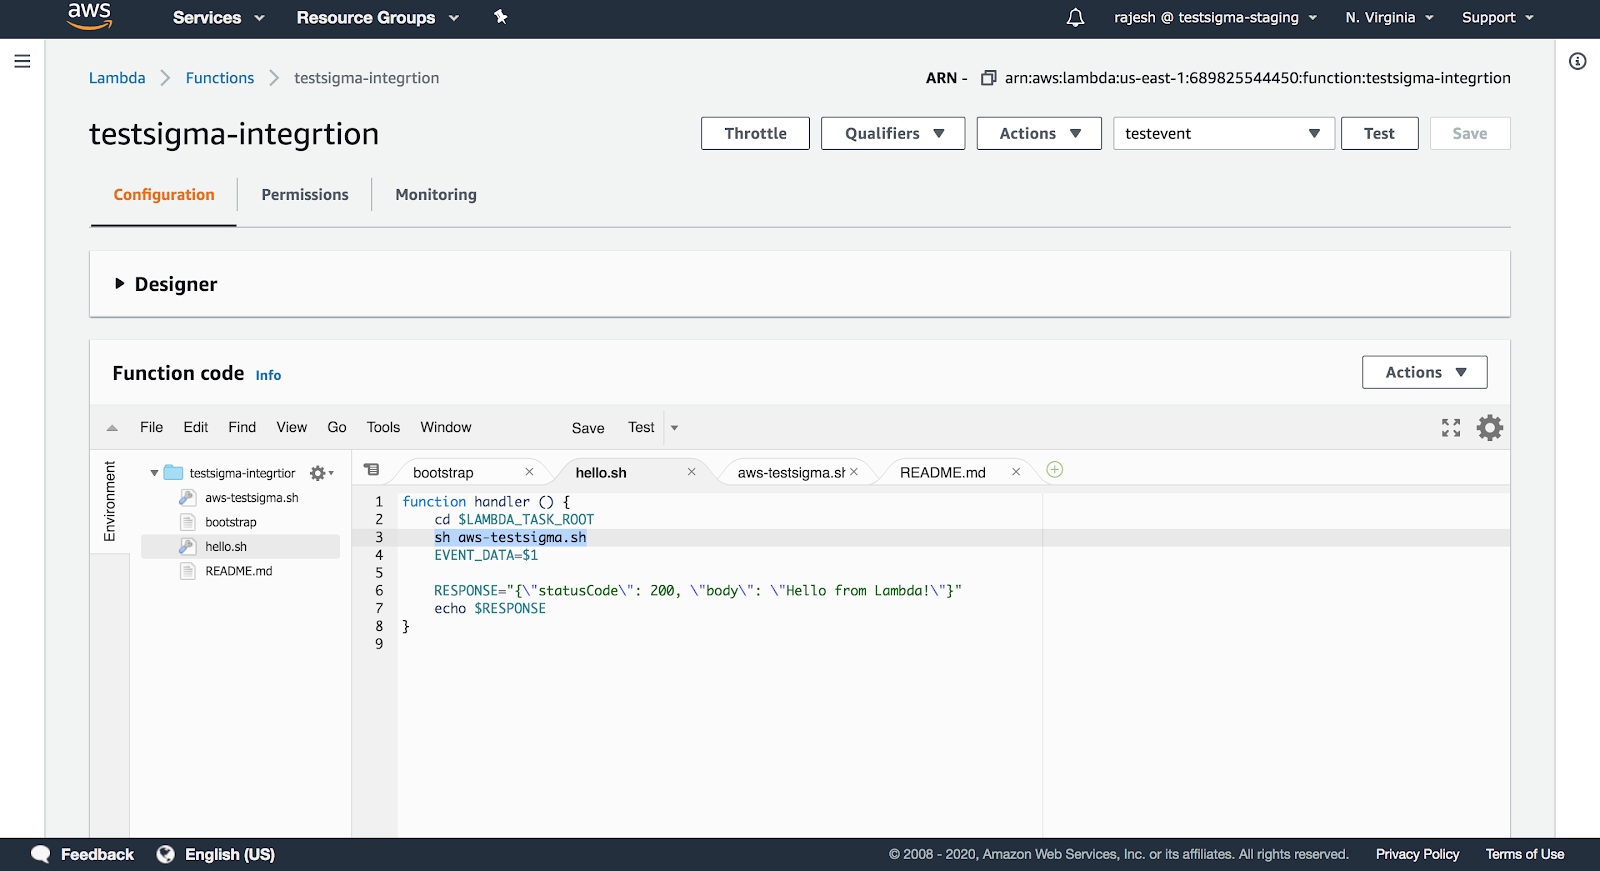
Task: Open the pin shortcuts icon in header
Action: (x=501, y=17)
